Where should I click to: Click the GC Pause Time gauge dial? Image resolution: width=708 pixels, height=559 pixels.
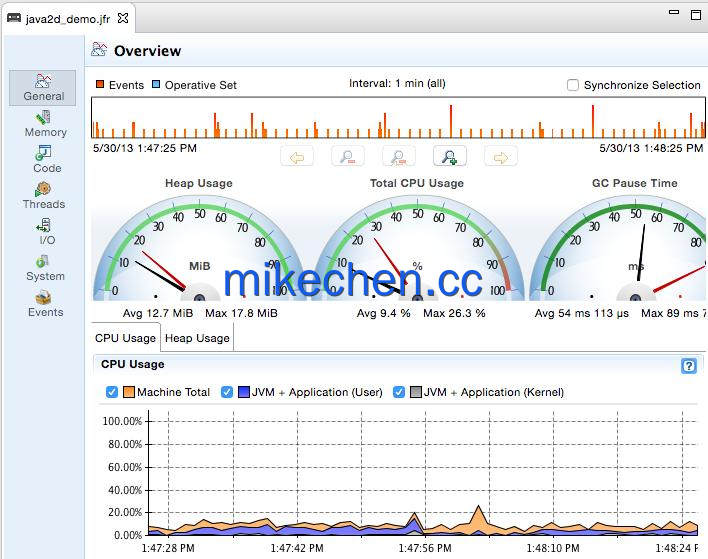coord(619,248)
